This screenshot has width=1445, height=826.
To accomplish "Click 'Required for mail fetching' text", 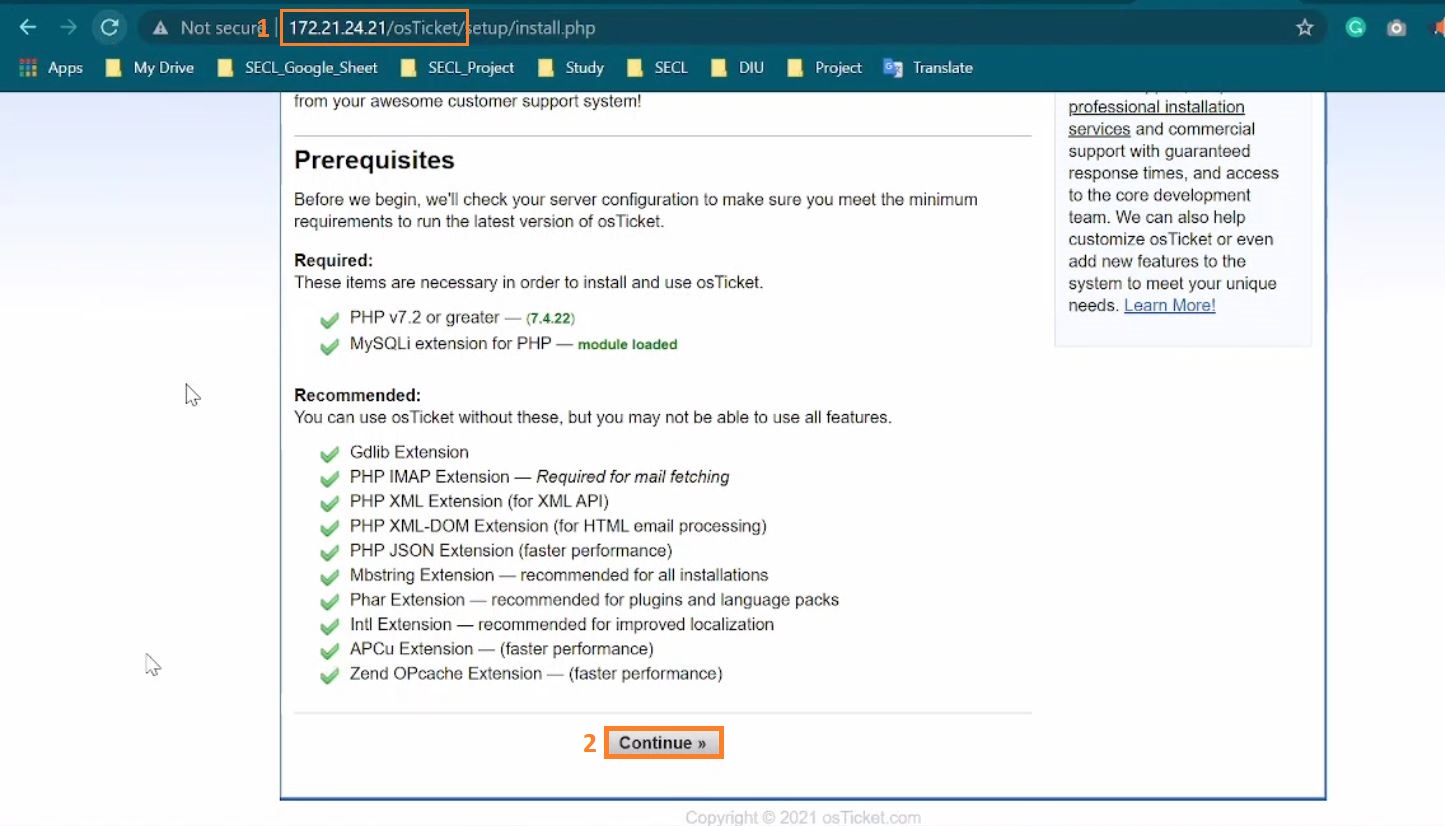I will (x=633, y=477).
